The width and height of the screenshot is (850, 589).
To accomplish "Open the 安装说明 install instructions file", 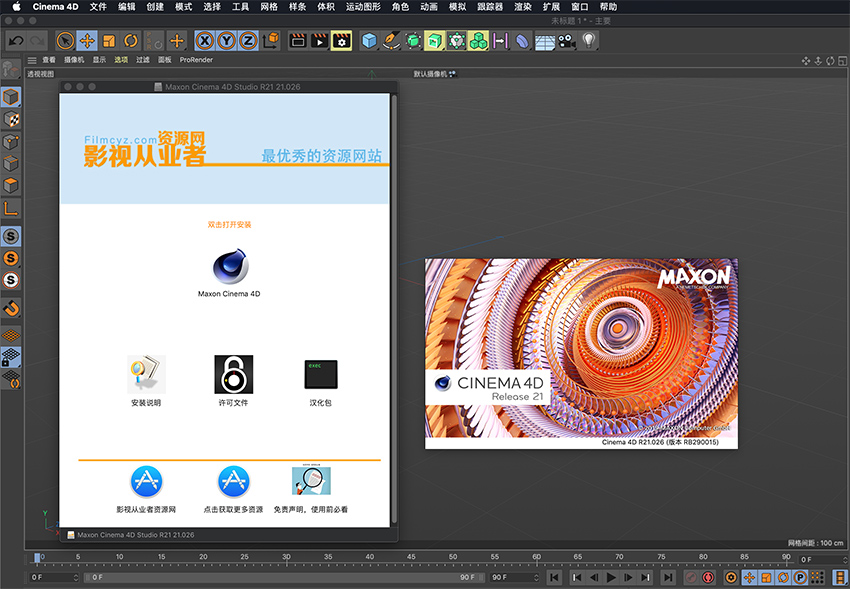I will pyautogui.click(x=146, y=374).
